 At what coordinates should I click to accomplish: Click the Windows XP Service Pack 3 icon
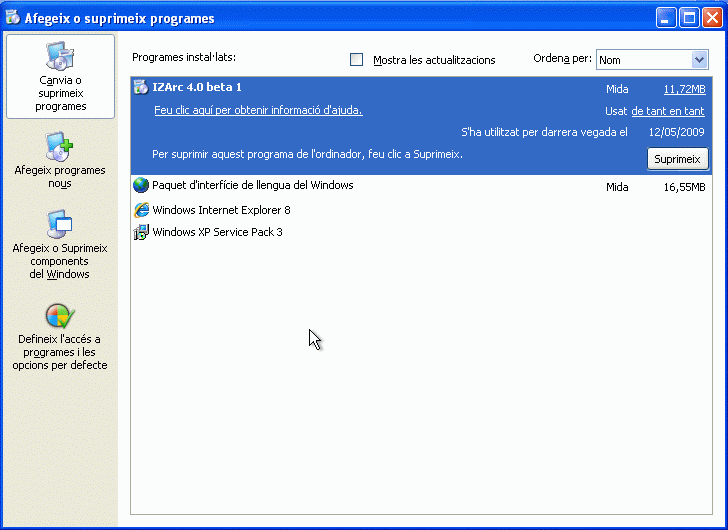coord(141,232)
